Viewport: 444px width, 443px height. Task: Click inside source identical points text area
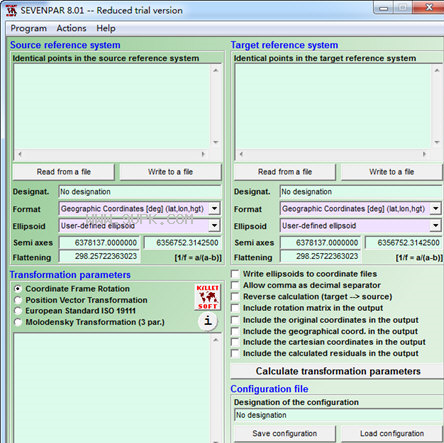pyautogui.click(x=112, y=107)
